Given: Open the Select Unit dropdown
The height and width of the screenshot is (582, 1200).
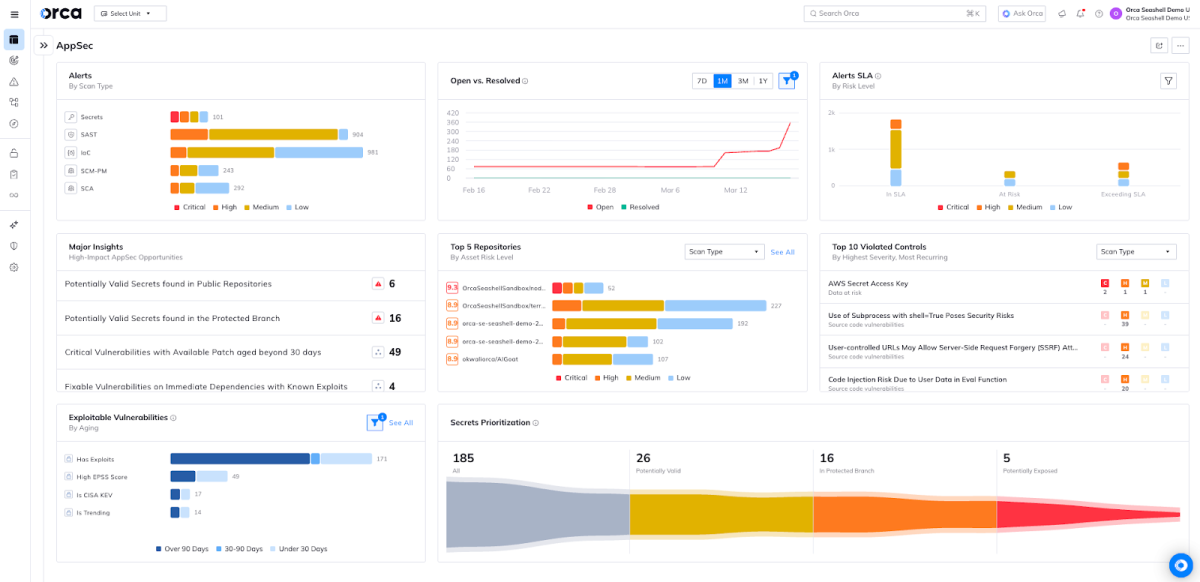Looking at the screenshot, I should (131, 13).
